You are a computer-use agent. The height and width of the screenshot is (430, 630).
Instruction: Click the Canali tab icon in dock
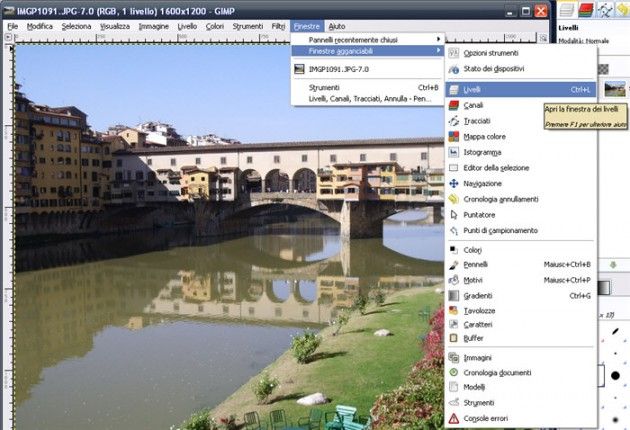pos(586,10)
